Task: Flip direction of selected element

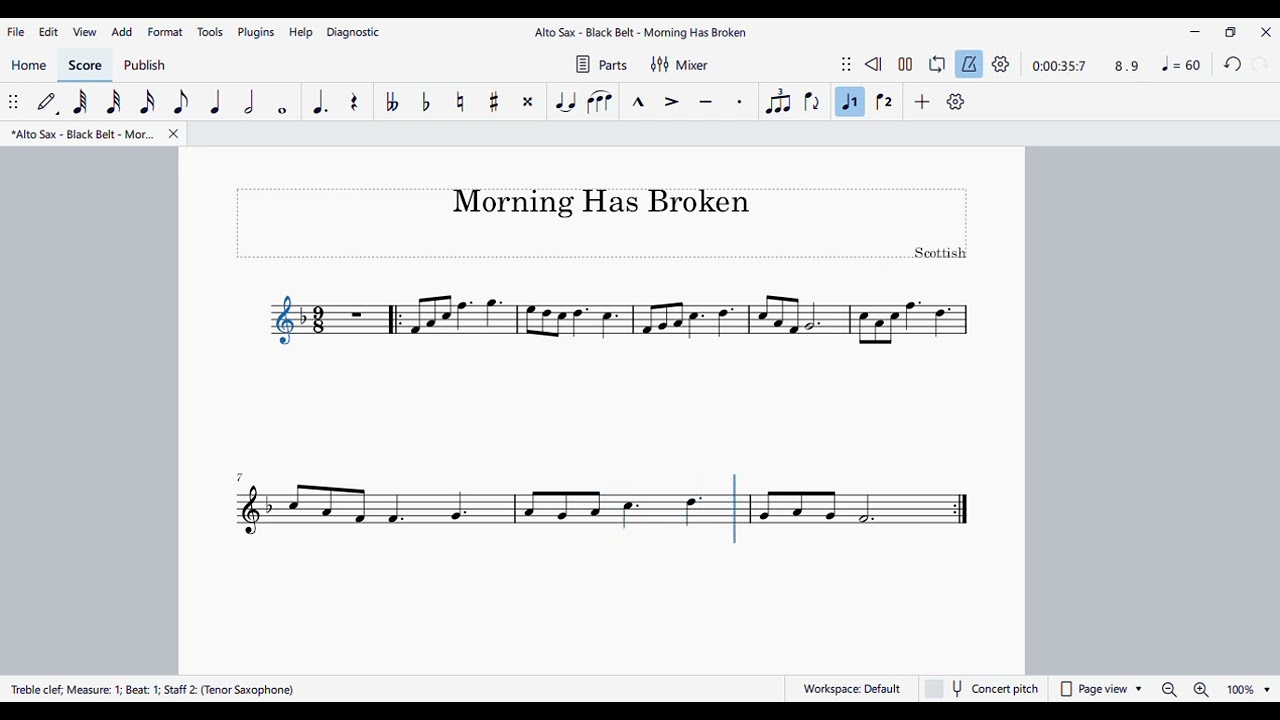Action: click(812, 102)
